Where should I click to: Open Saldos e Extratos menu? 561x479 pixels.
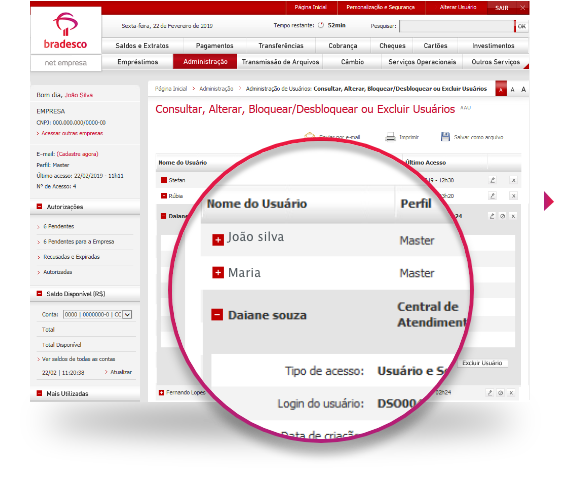click(x=142, y=46)
